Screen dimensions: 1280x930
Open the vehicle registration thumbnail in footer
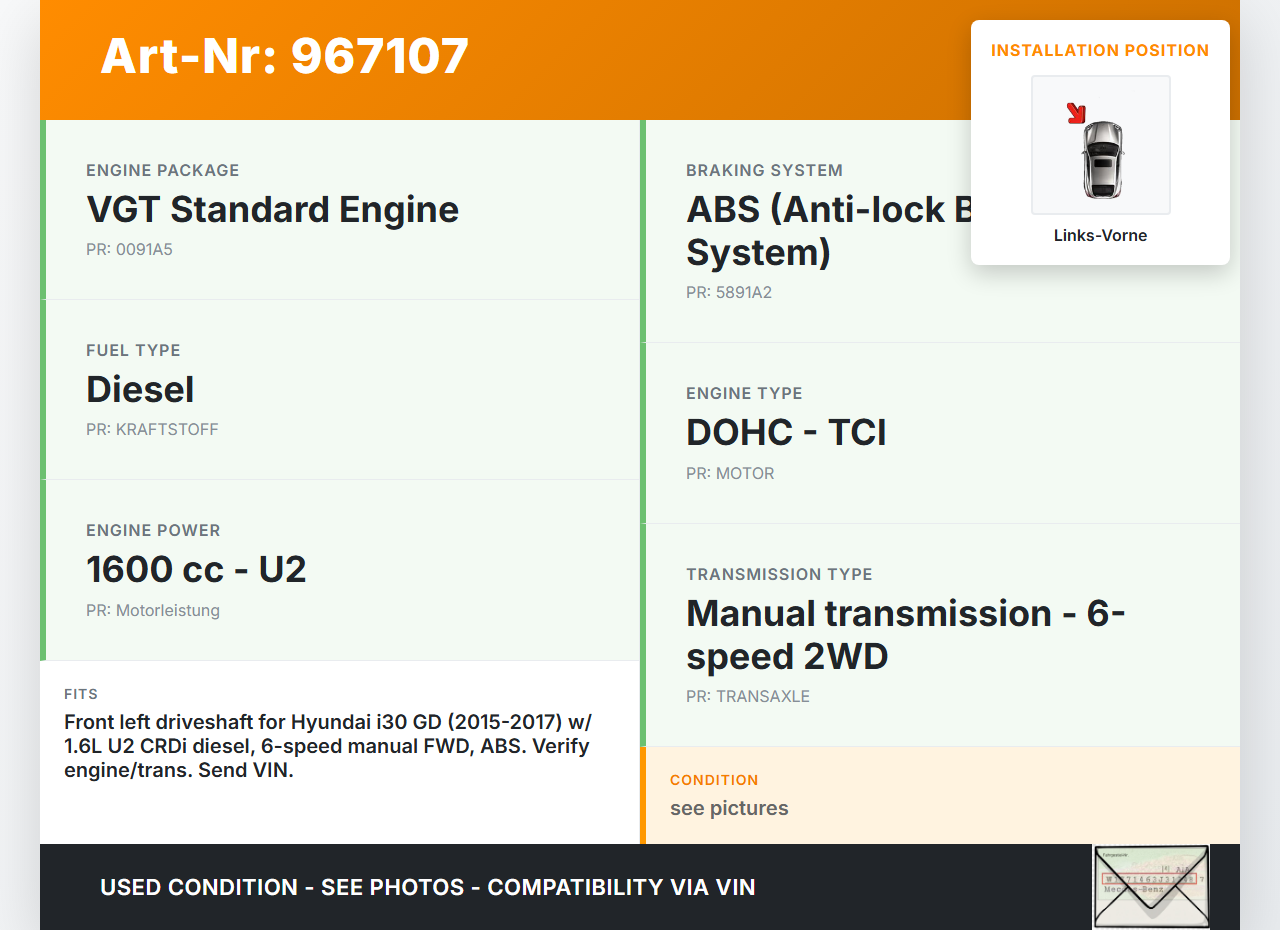point(1150,886)
